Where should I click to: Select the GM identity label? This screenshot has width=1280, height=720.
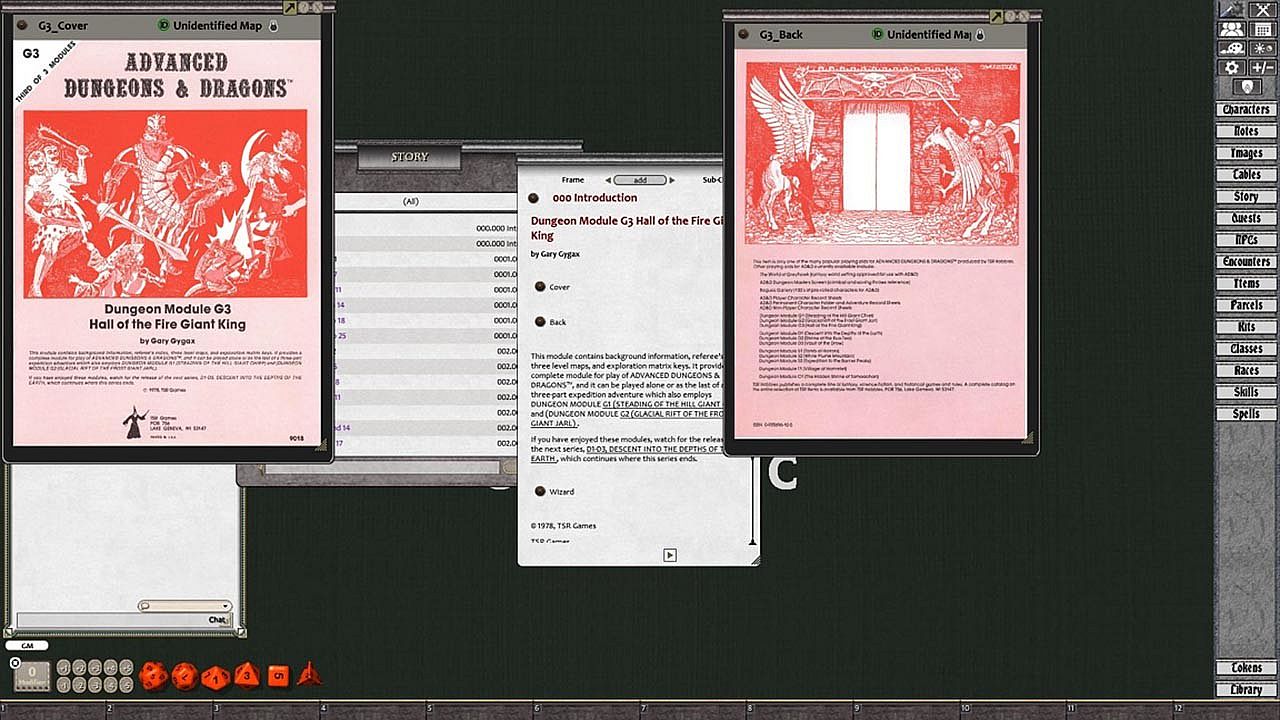27,645
